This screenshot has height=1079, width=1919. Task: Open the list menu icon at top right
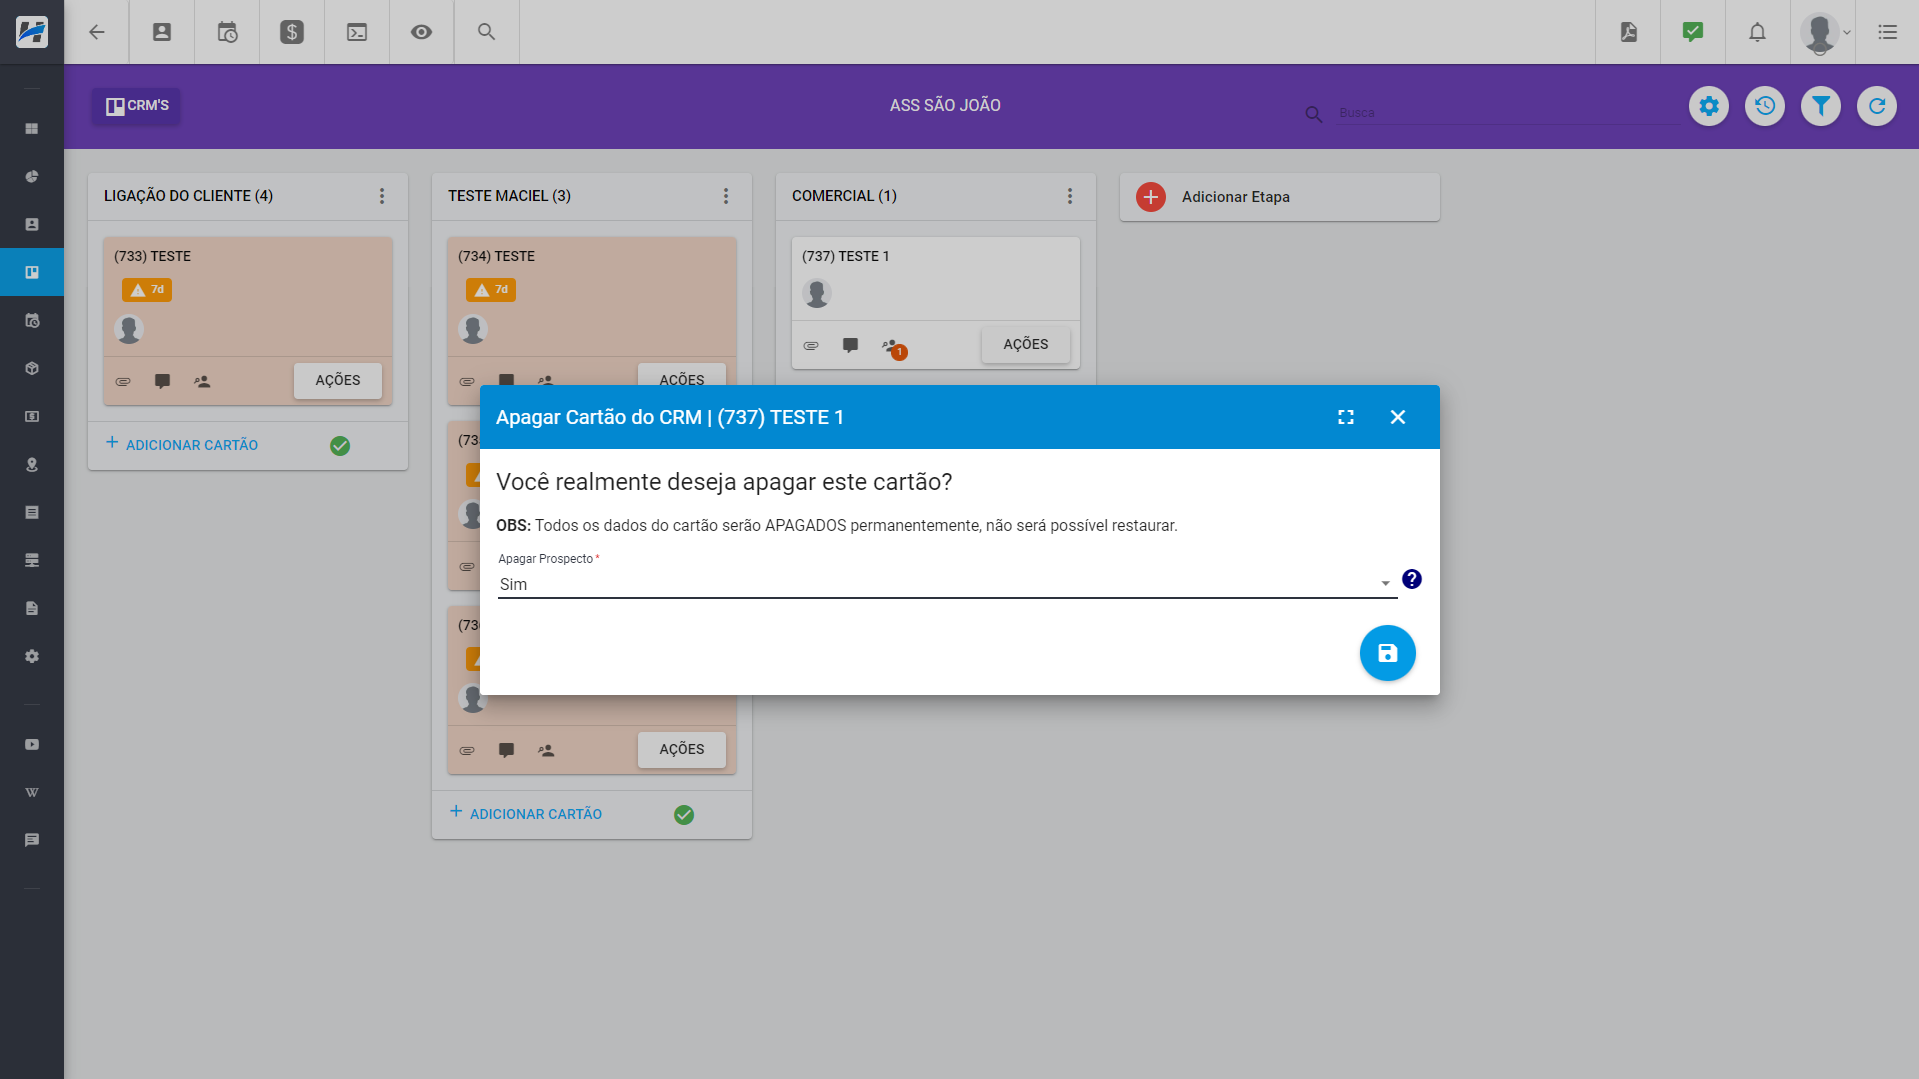pos(1887,32)
